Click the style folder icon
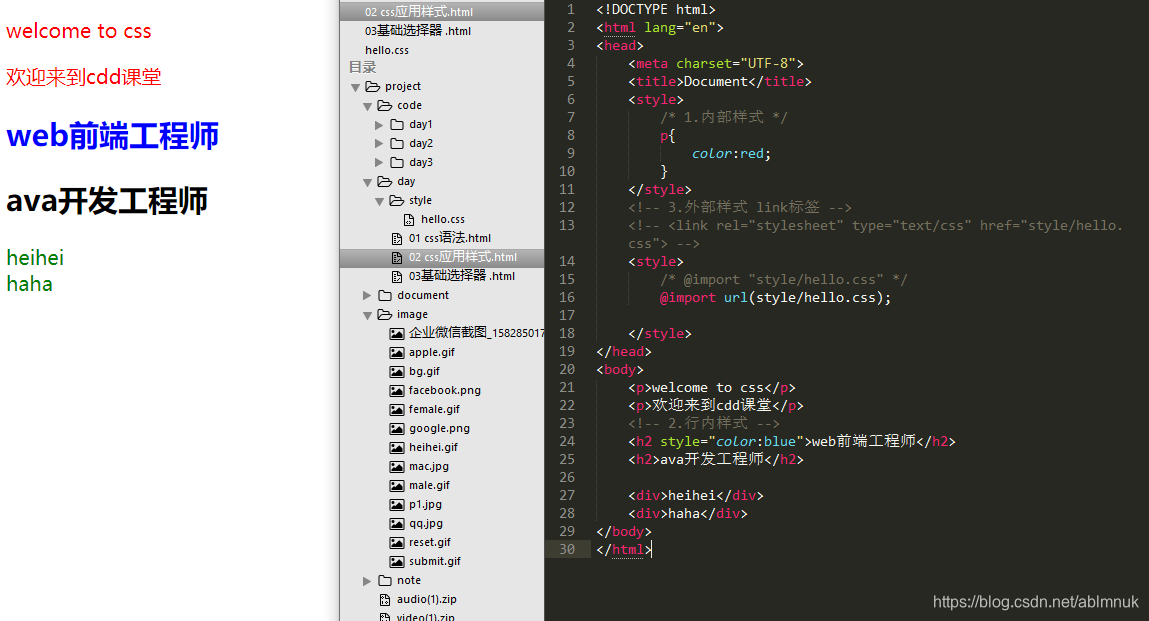Viewport: 1149px width, 621px height. pyautogui.click(x=396, y=200)
